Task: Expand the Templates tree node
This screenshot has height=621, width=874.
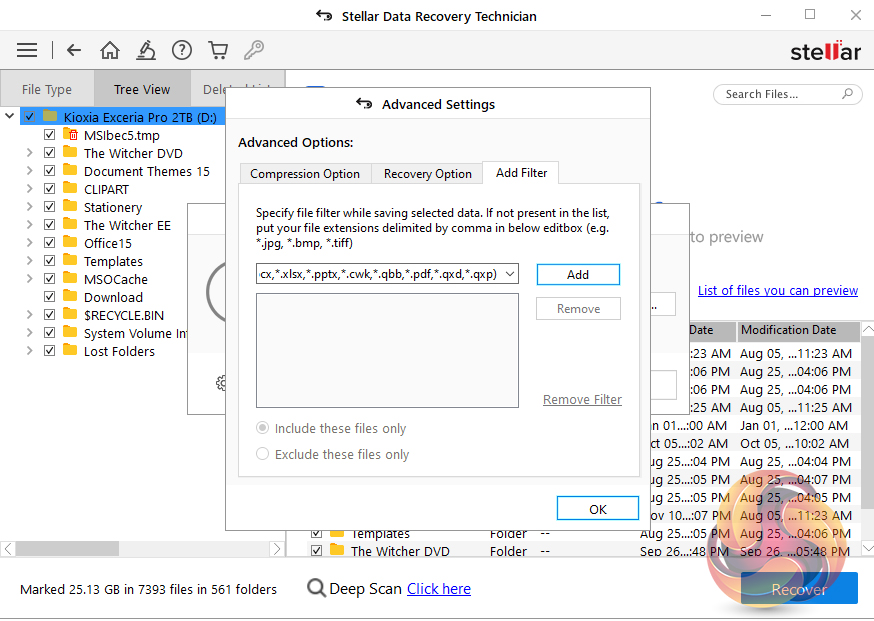Action: click(x=30, y=261)
